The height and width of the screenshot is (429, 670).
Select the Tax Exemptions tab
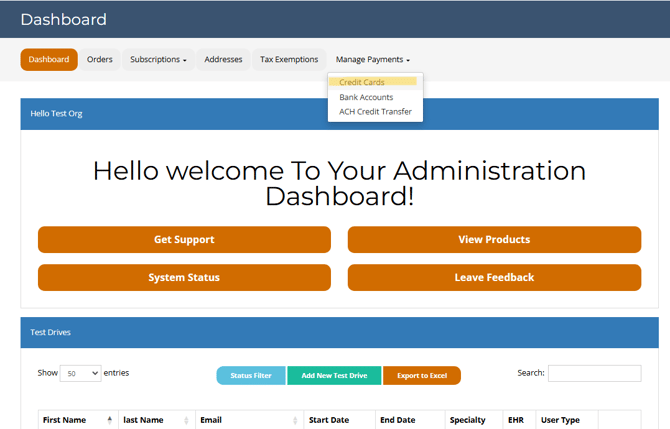pyautogui.click(x=289, y=60)
